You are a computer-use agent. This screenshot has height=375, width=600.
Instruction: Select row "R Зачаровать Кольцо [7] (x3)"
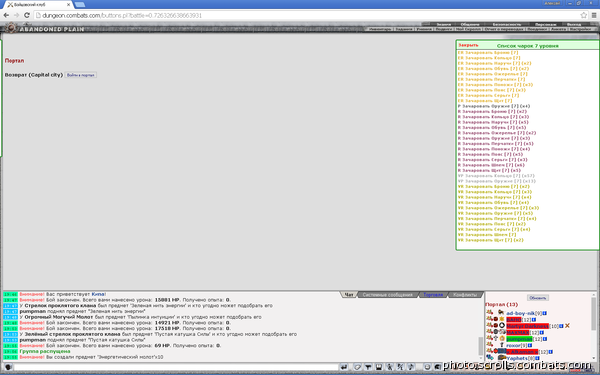click(493, 117)
